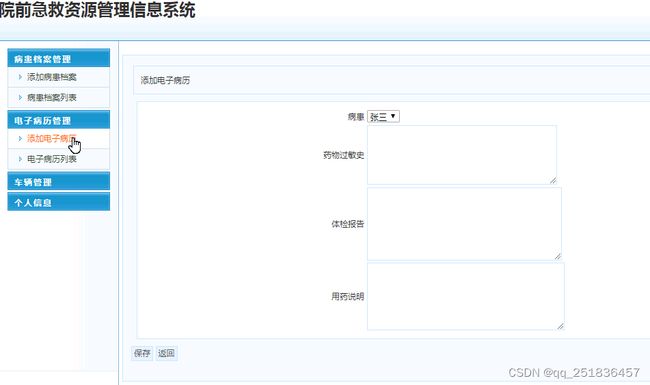
Task: Click the arrow icon beside 病患档案列表
Action: (20, 97)
